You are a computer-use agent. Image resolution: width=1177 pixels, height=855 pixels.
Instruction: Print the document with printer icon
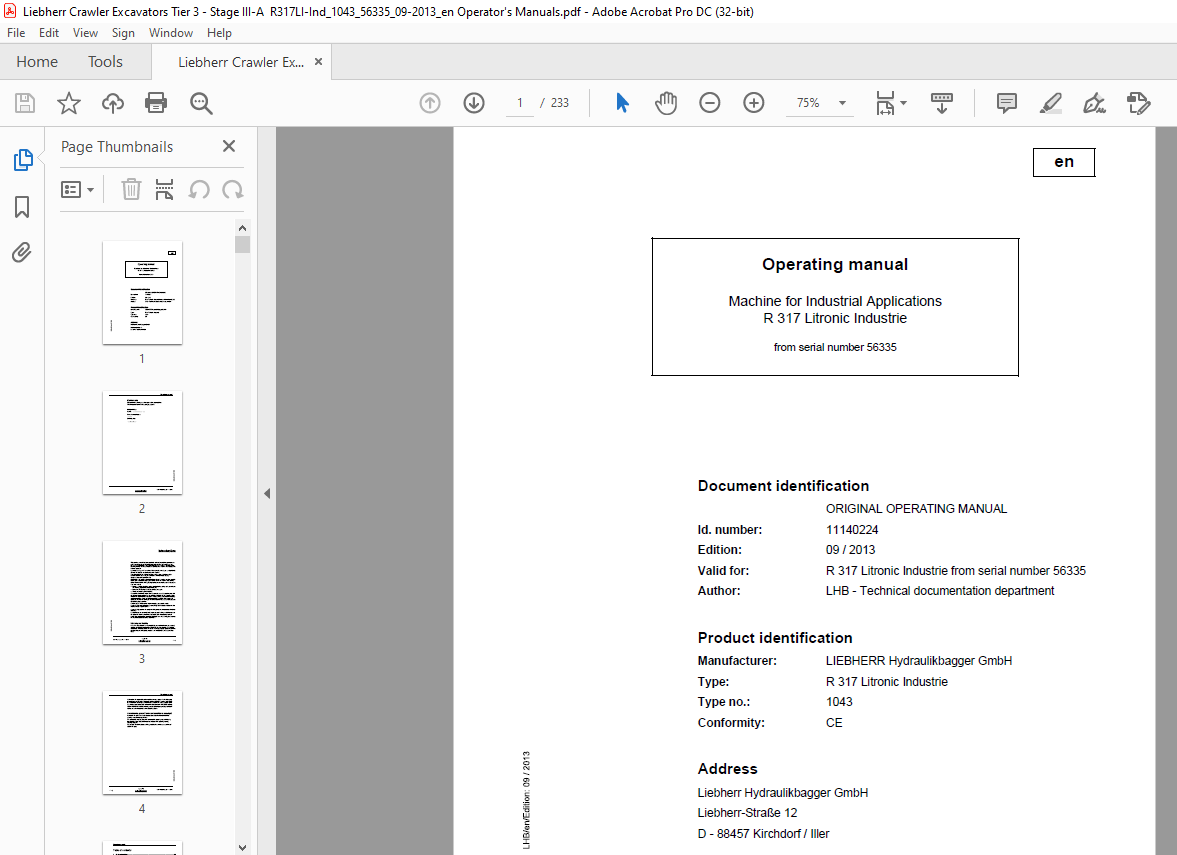point(156,103)
